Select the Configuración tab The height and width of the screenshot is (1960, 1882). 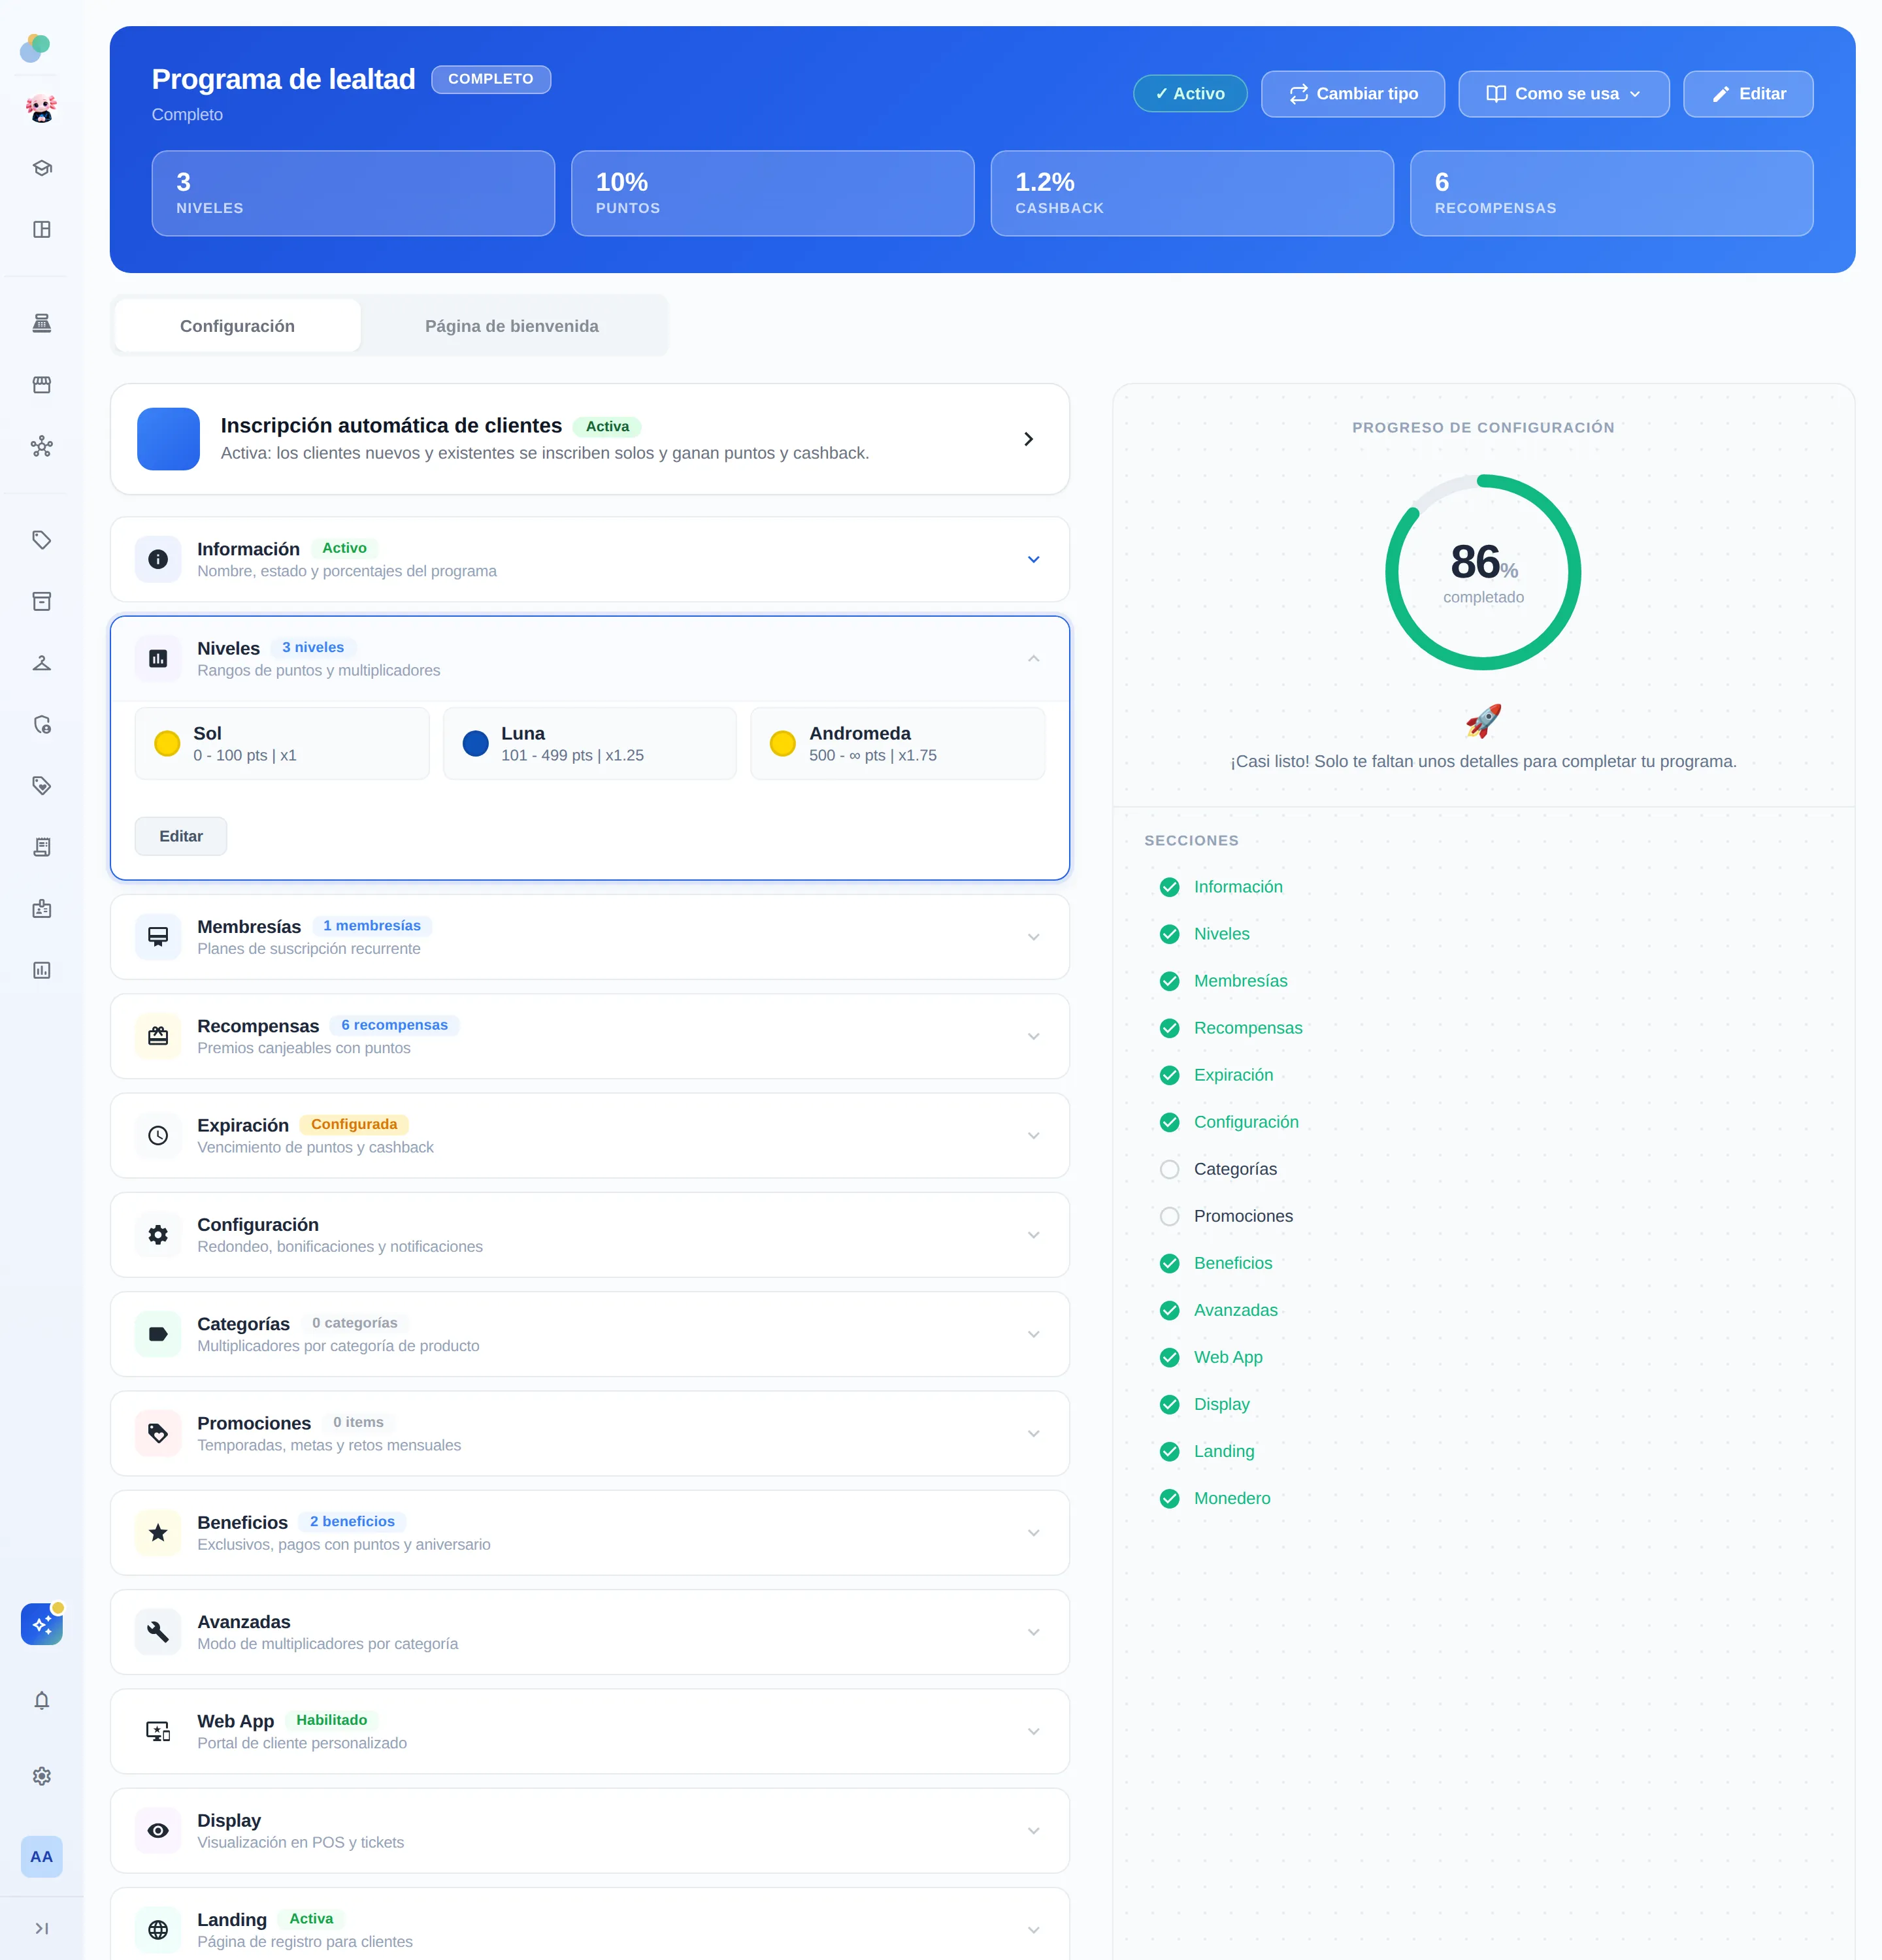point(237,326)
